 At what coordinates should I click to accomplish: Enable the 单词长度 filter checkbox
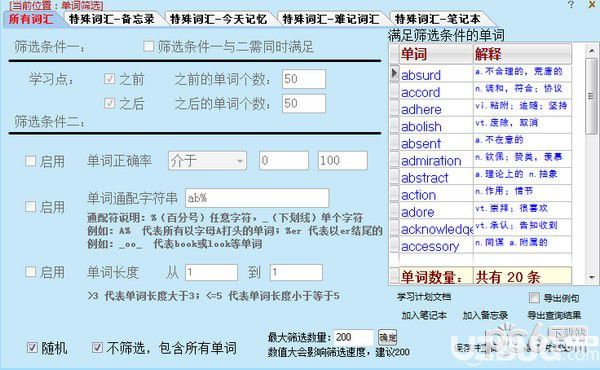30,272
